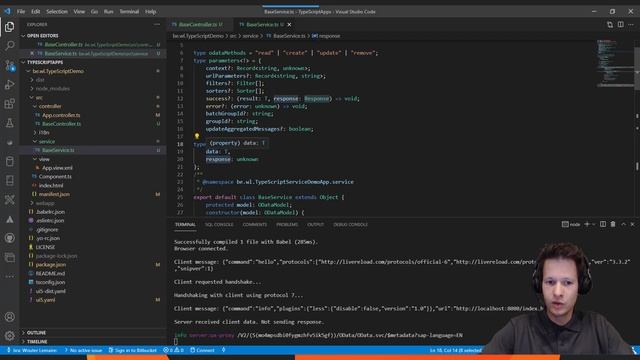Open the Help menu

(151, 11)
